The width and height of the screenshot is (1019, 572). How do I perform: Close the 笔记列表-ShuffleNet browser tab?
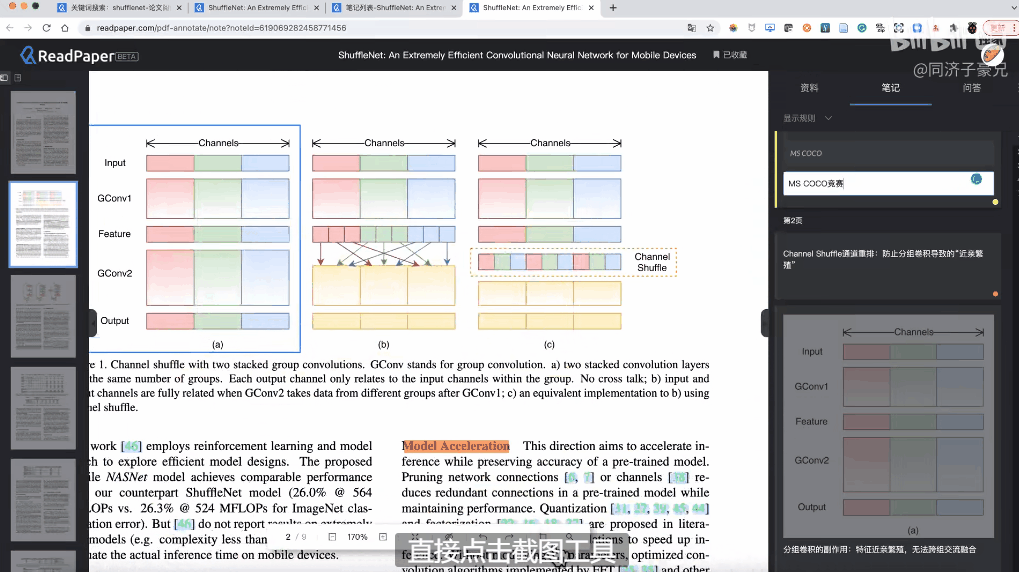[454, 8]
